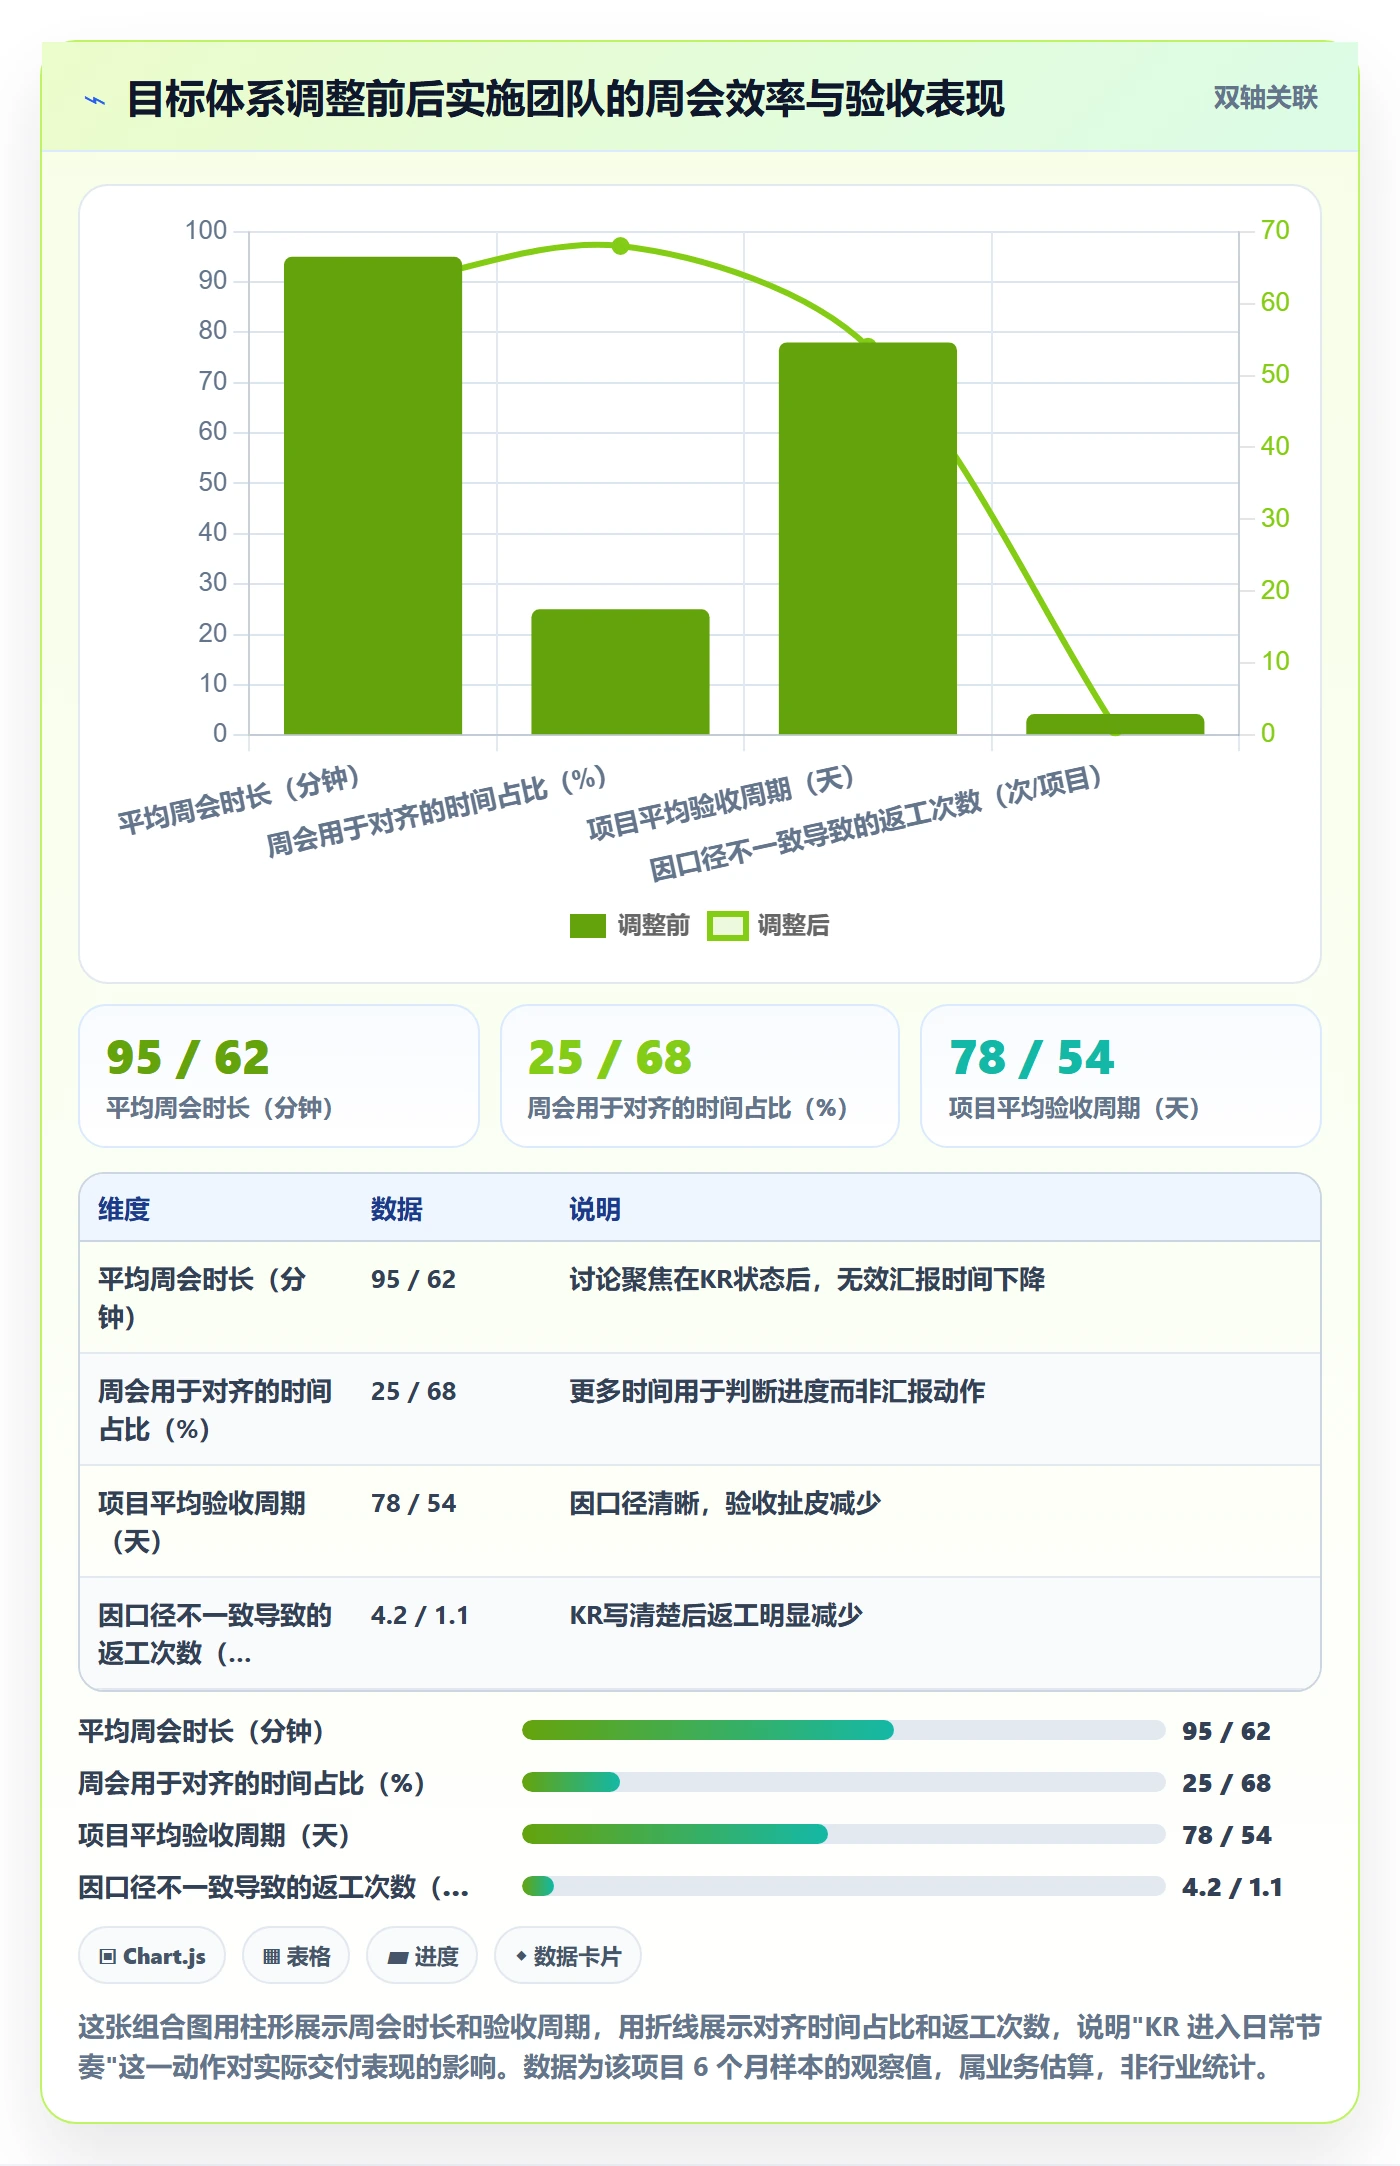Click the 数据 column header
This screenshot has width=1400, height=2166.
396,1209
